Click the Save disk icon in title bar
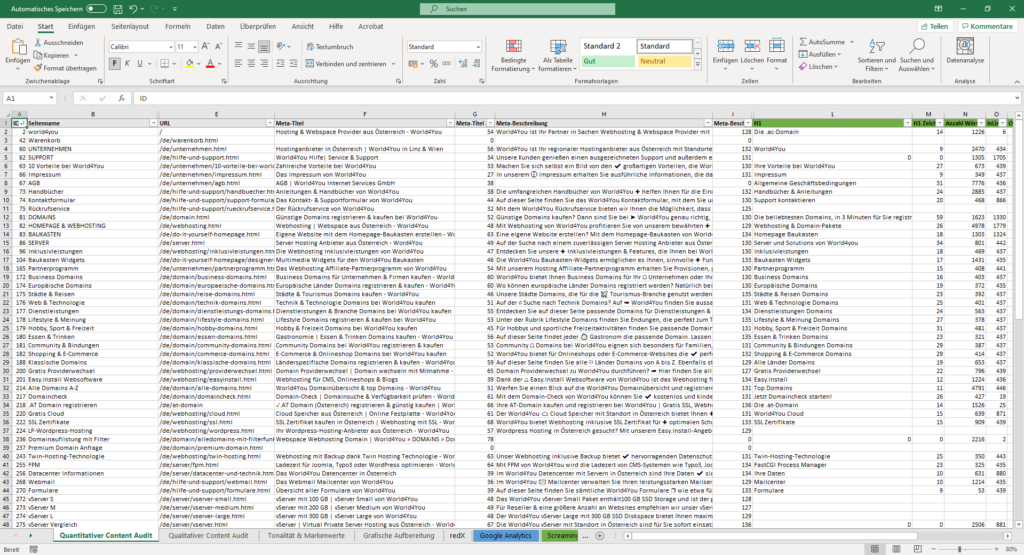Viewport: 1024px width, 555px height. (118, 9)
